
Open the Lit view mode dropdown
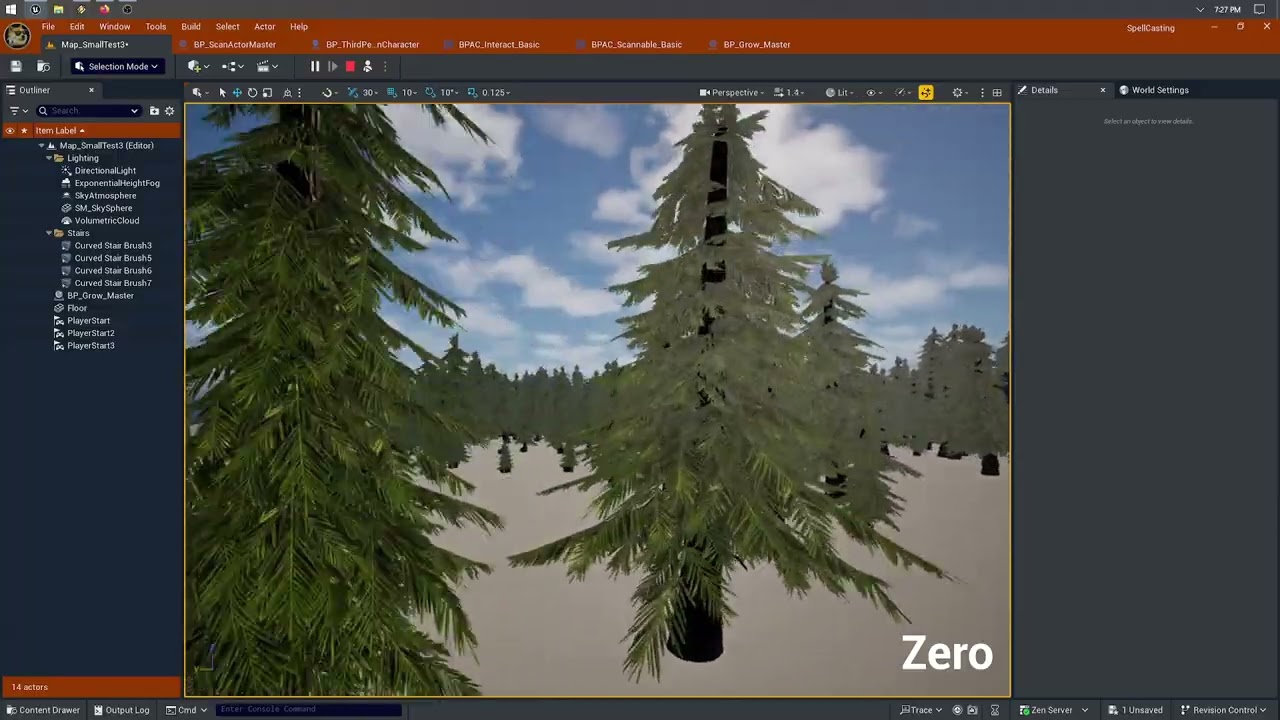pyautogui.click(x=841, y=92)
